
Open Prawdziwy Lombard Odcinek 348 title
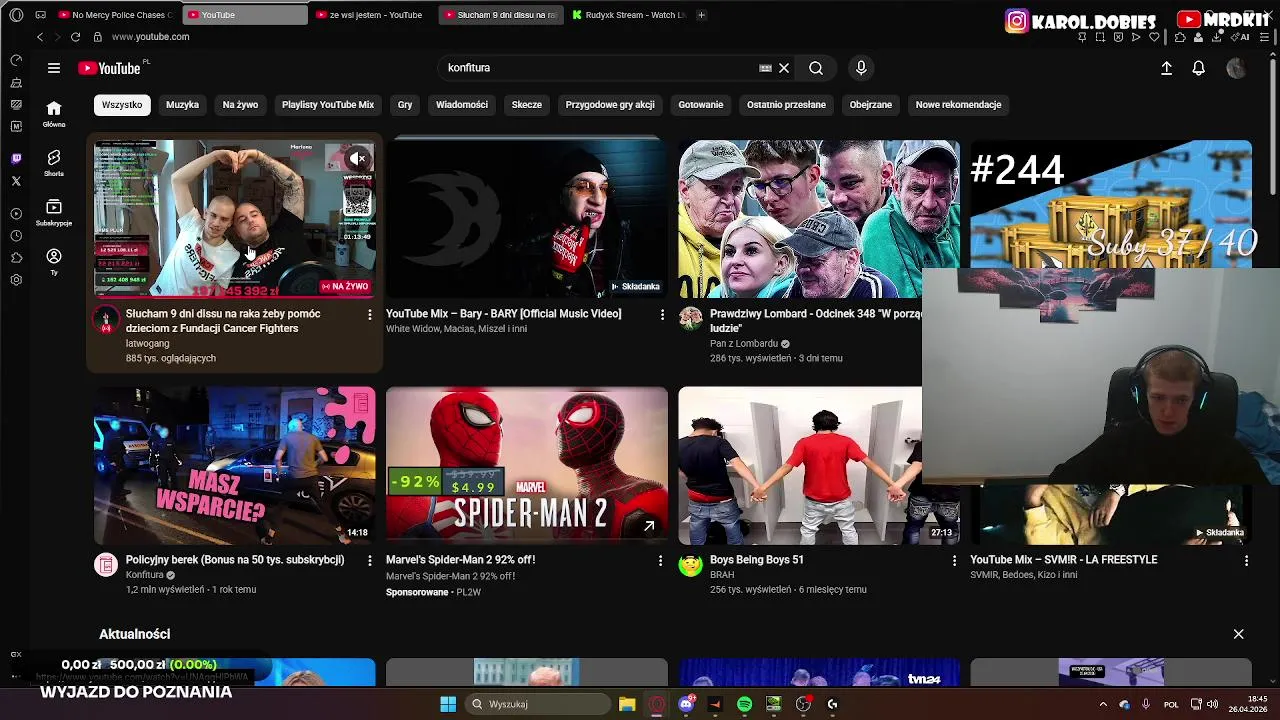tap(816, 321)
